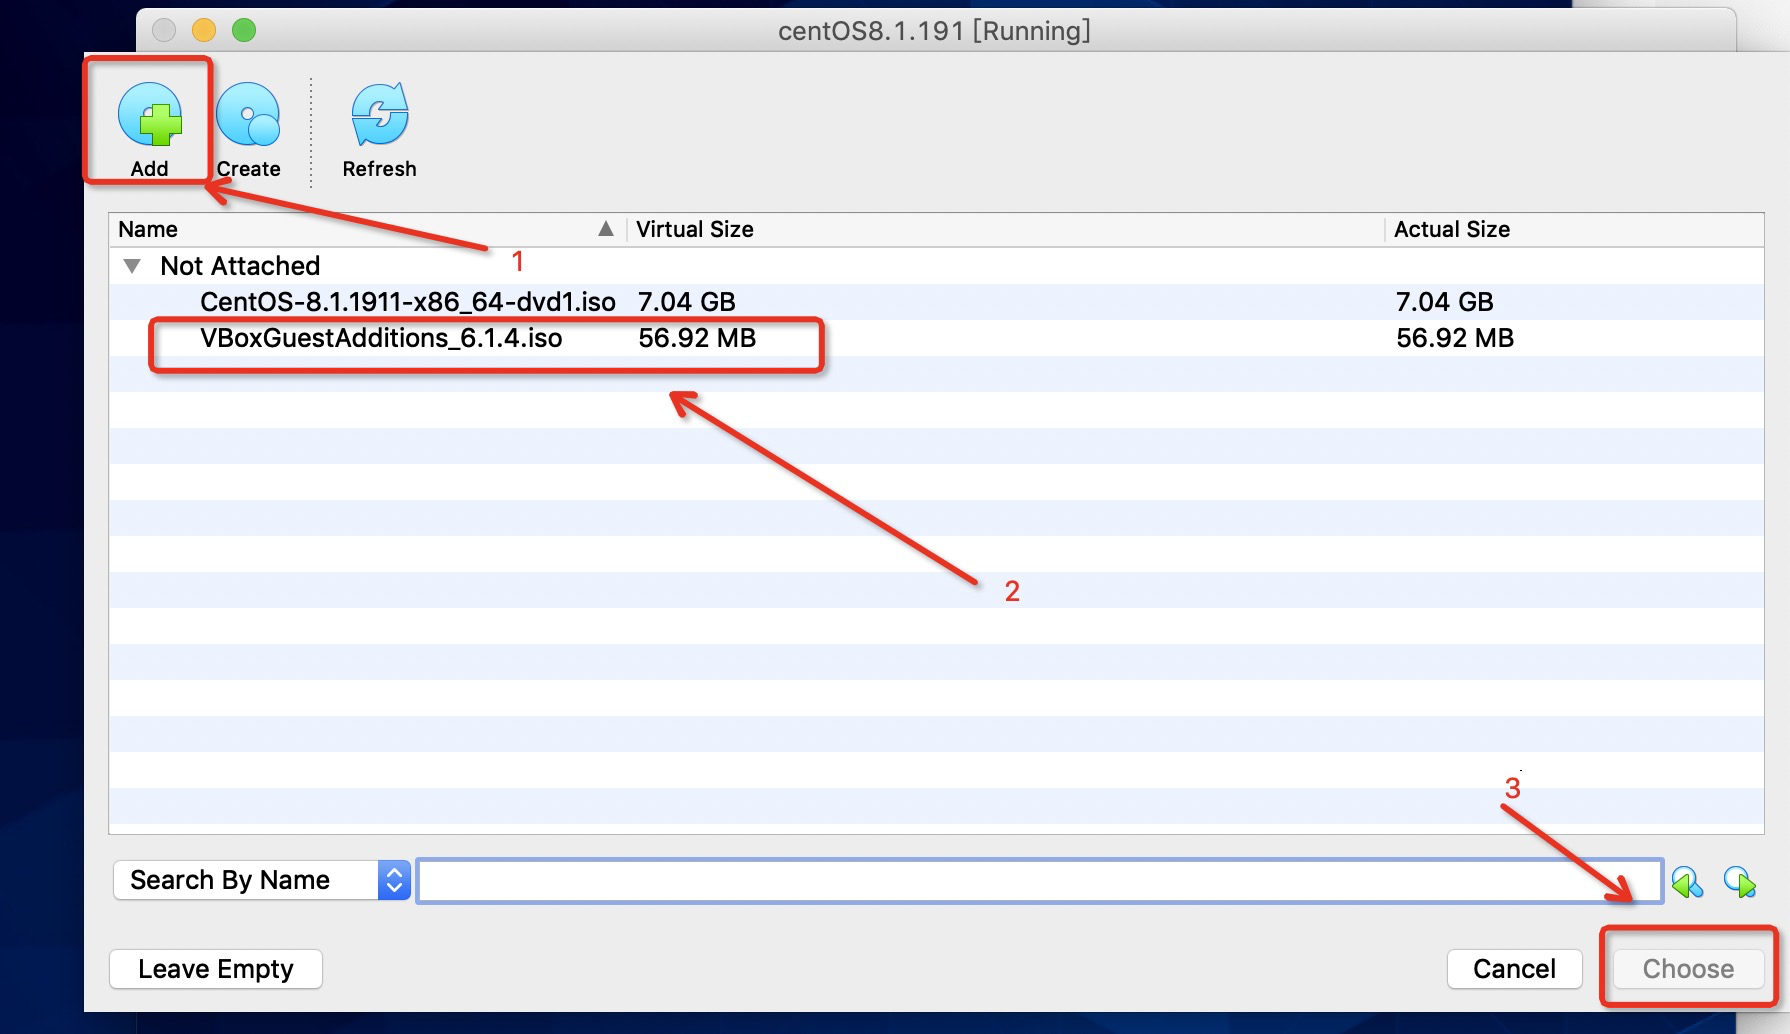This screenshot has width=1790, height=1034.
Task: Click the Cancel button
Action: 1514,969
